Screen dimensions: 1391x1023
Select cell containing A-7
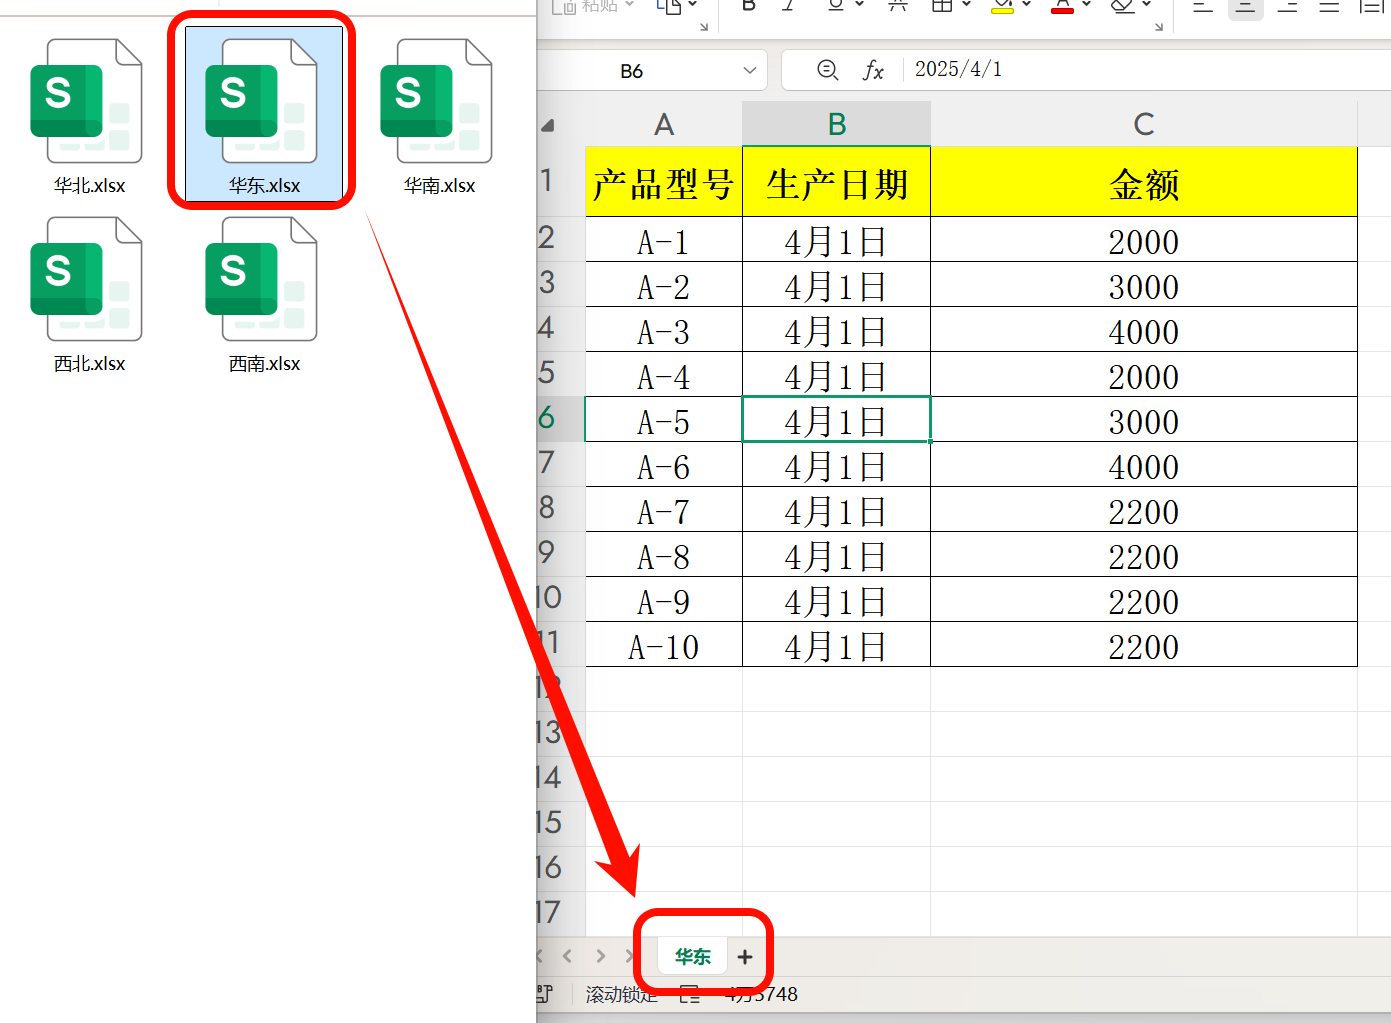pyautogui.click(x=664, y=510)
